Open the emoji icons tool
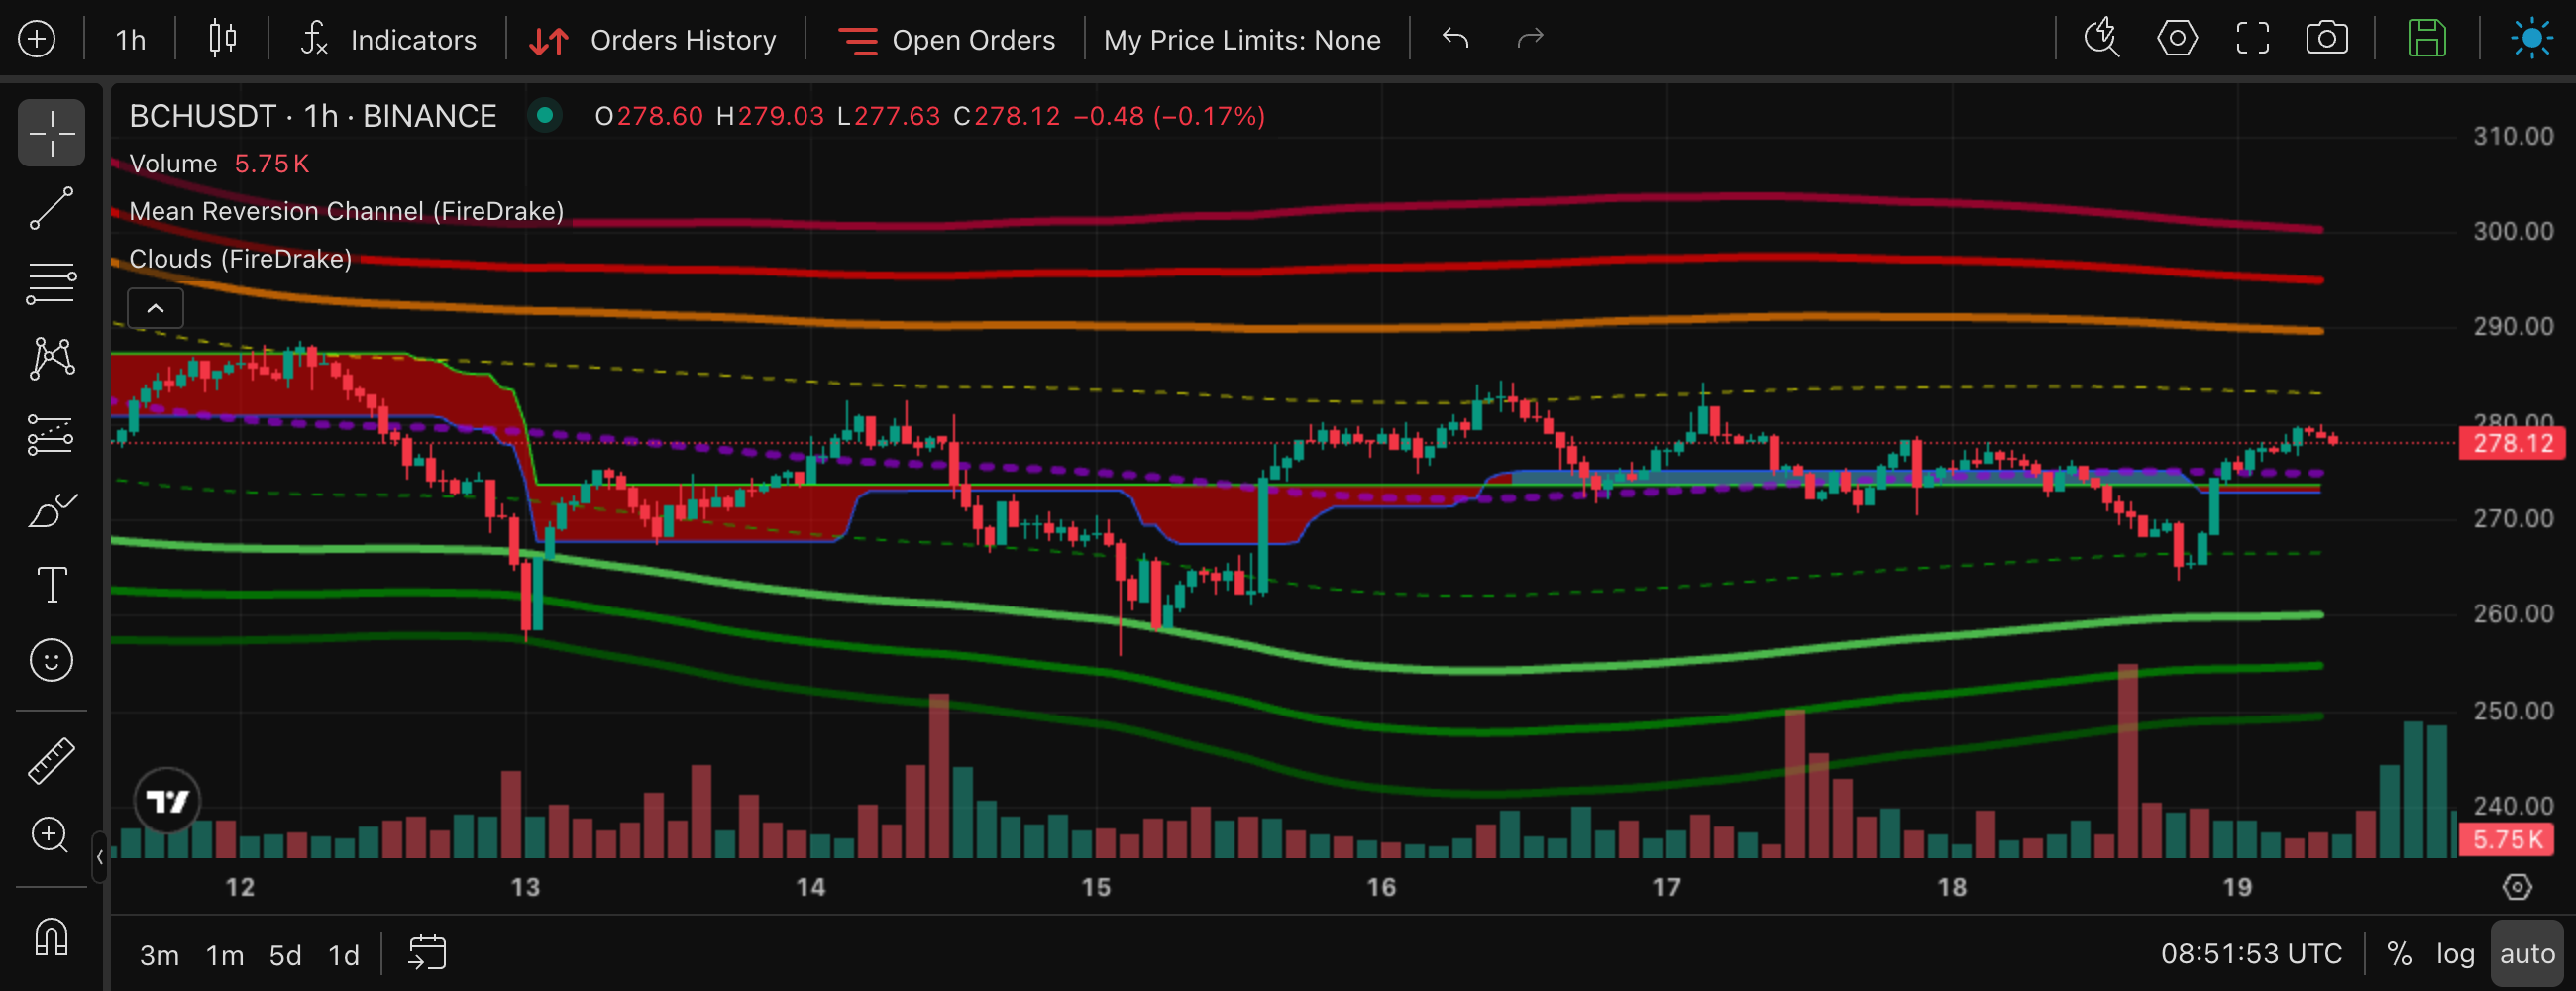The width and height of the screenshot is (2576, 991). [x=51, y=660]
